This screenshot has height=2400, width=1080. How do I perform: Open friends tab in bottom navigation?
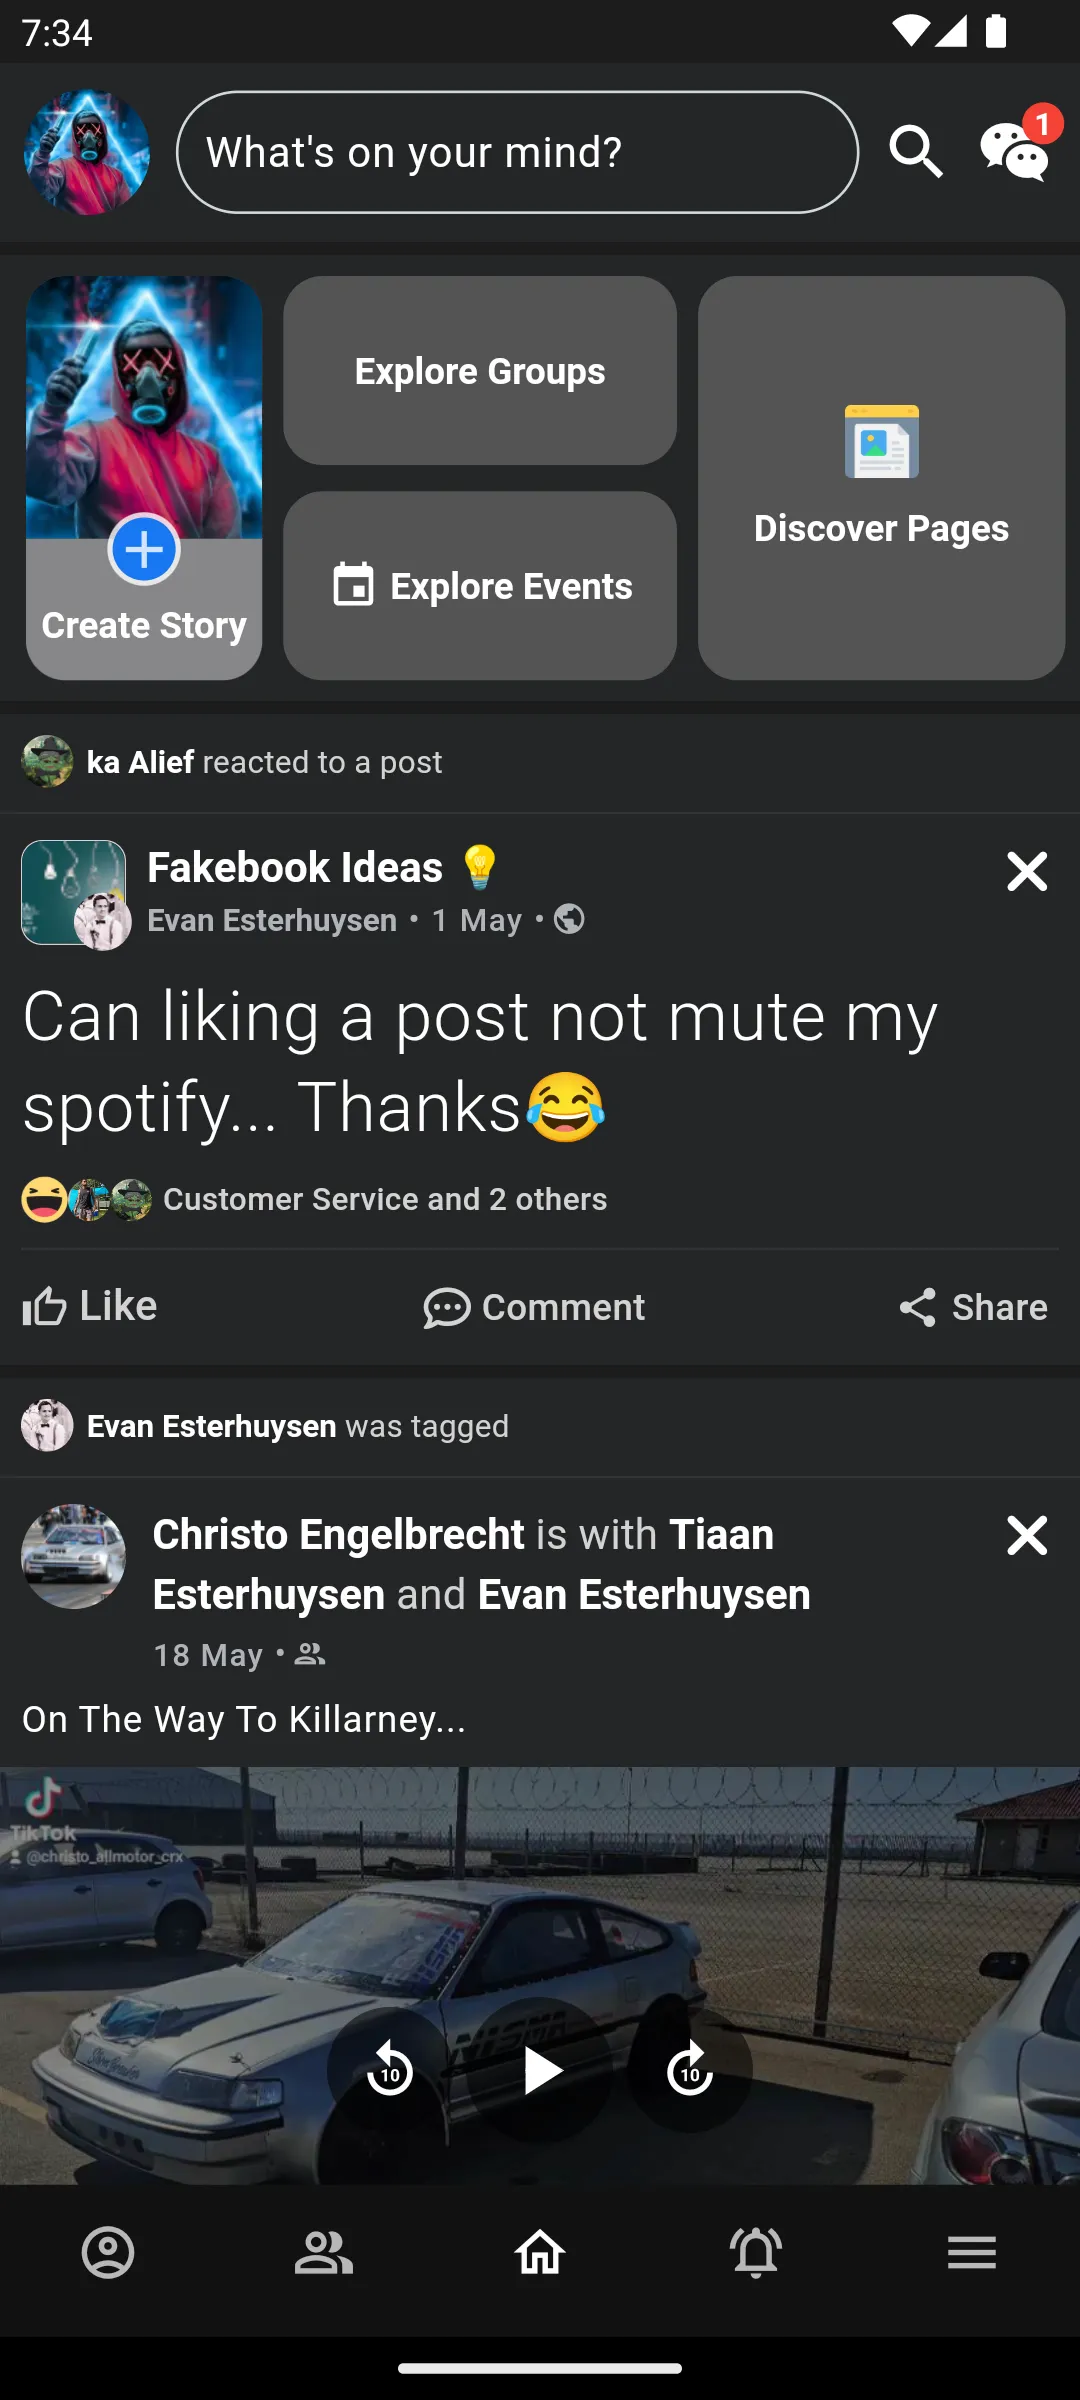(x=324, y=2253)
